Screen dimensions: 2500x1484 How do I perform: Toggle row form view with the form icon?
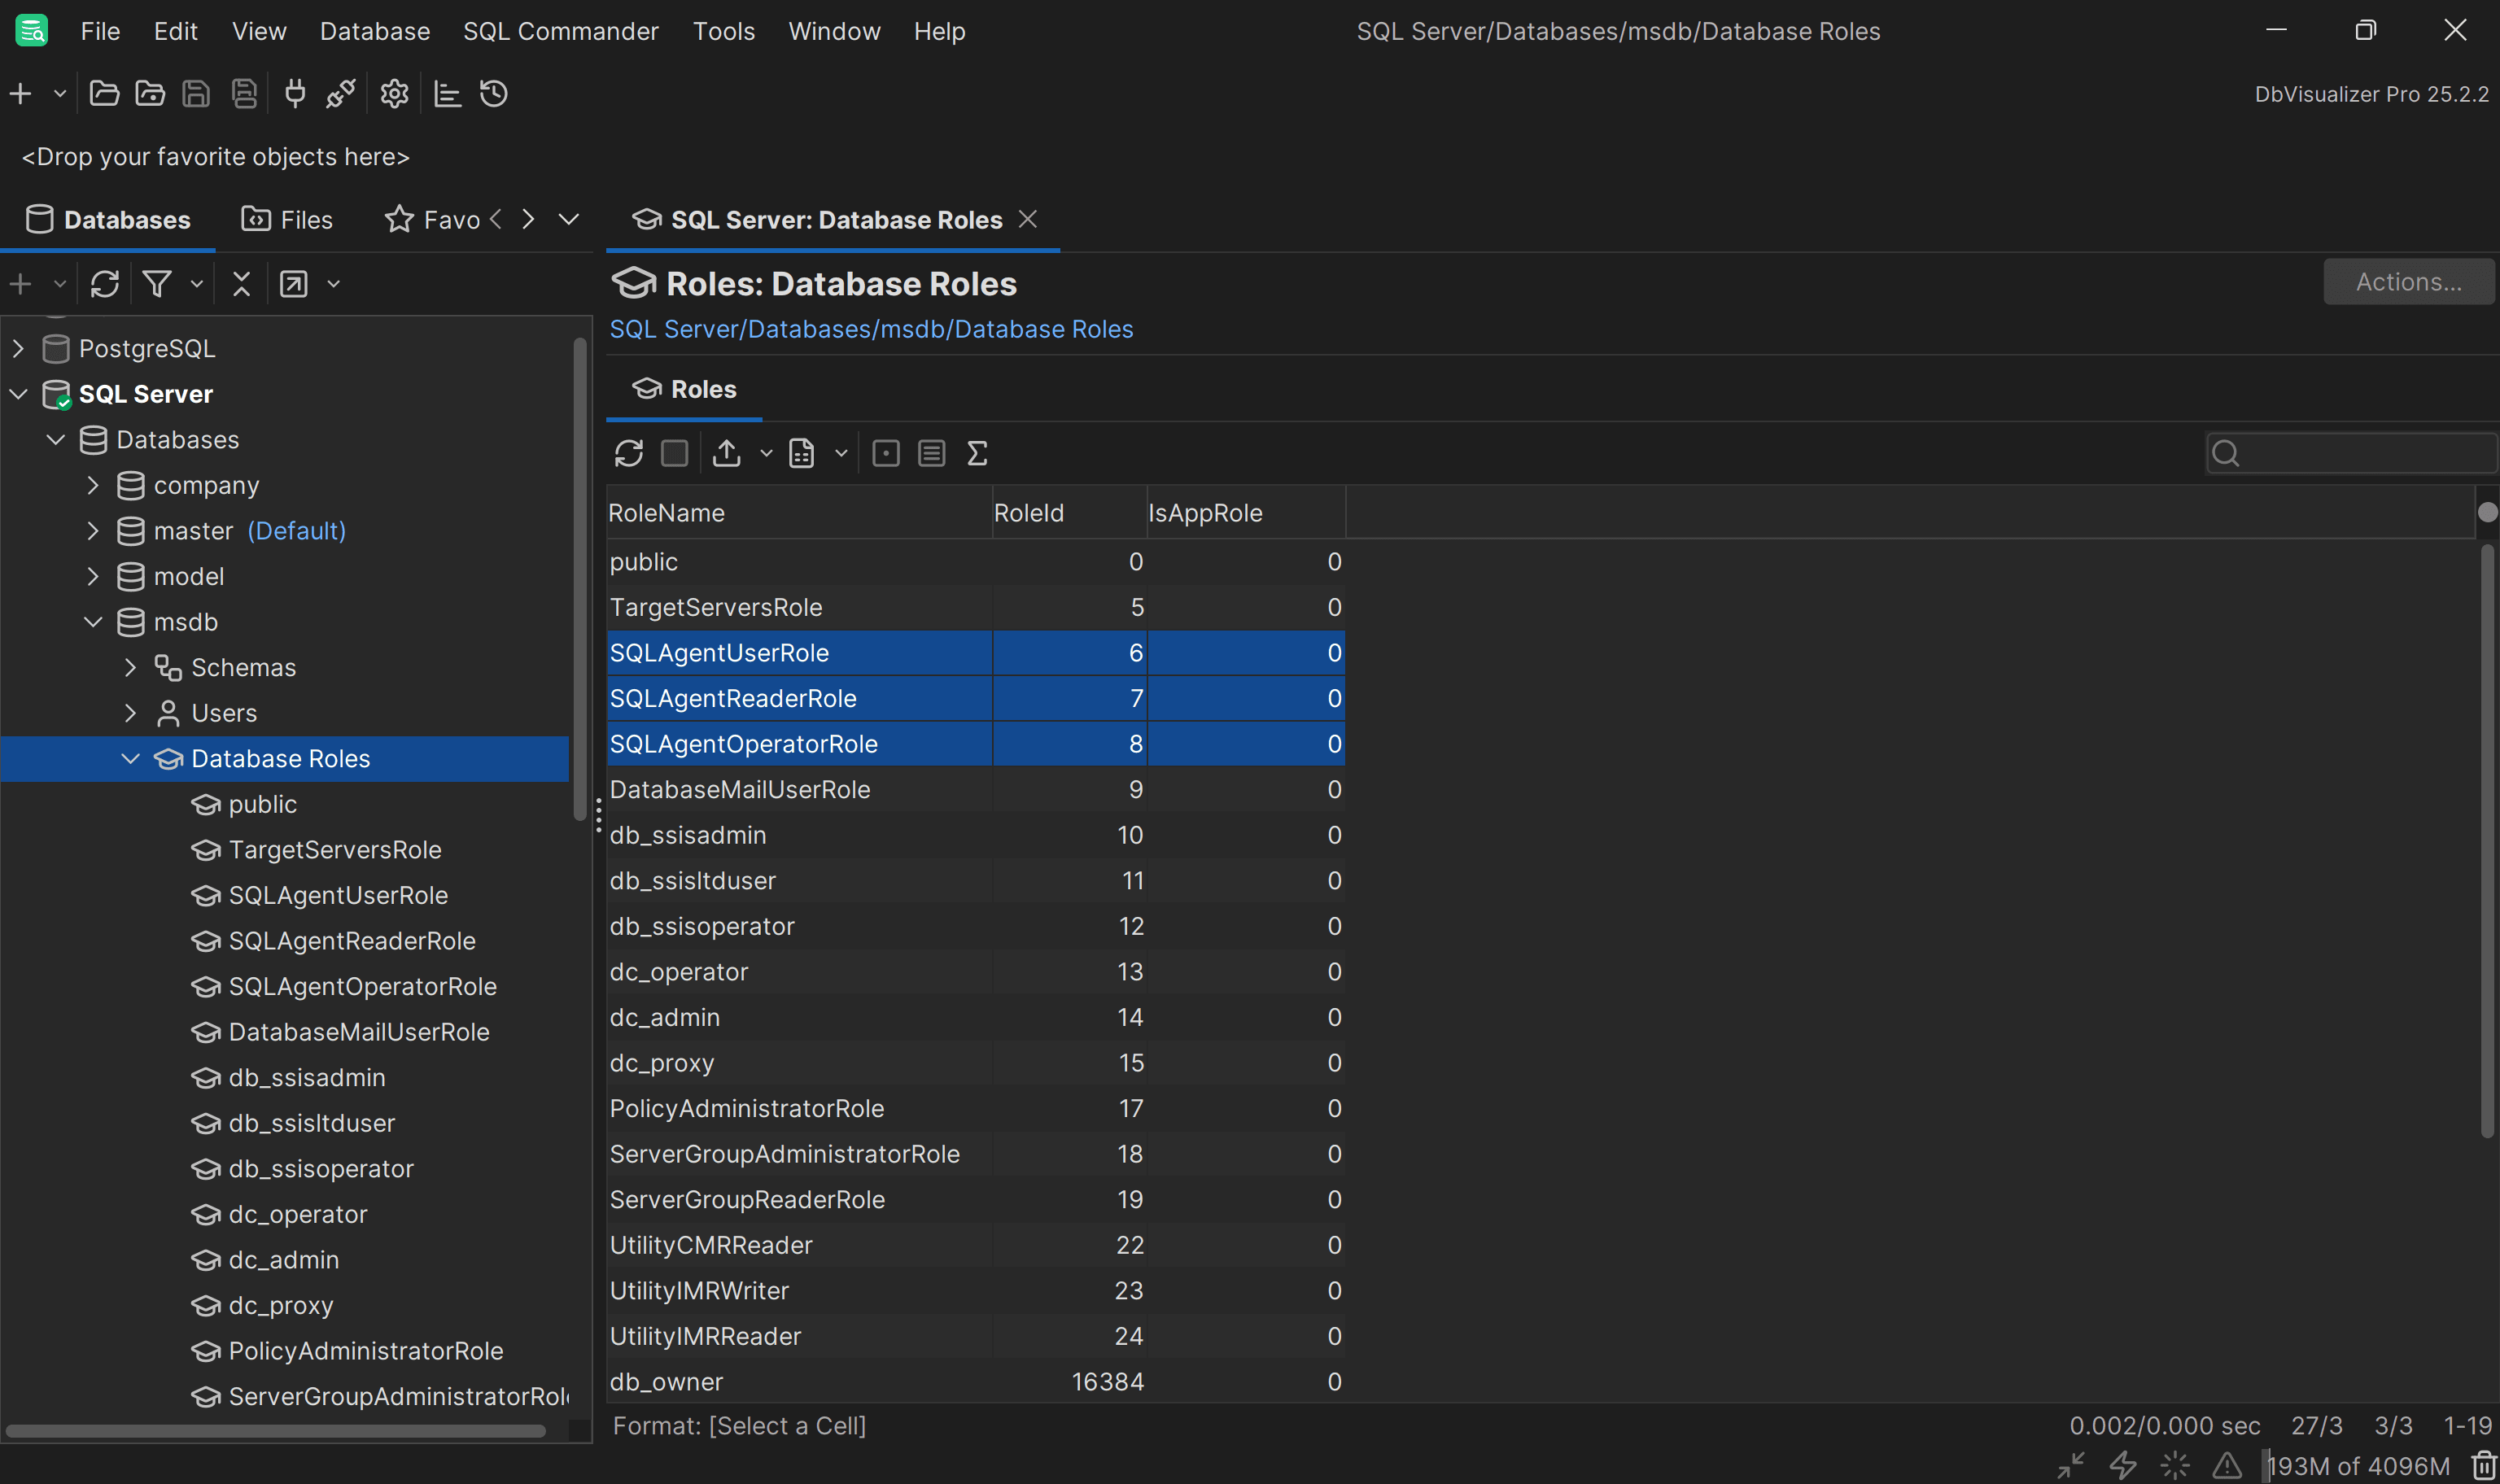pos(931,452)
